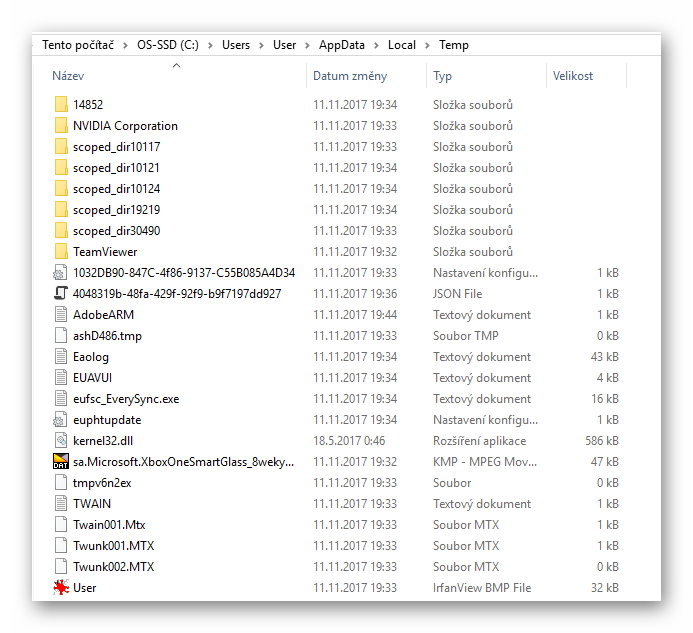Viewport: 693px width, 633px height.
Task: Select the IrfanView icon of User file
Action: click(61, 587)
